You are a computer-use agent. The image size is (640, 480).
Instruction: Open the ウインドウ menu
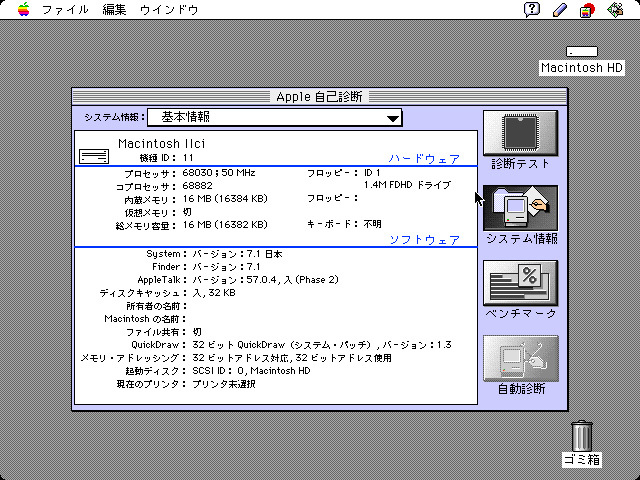[169, 10]
